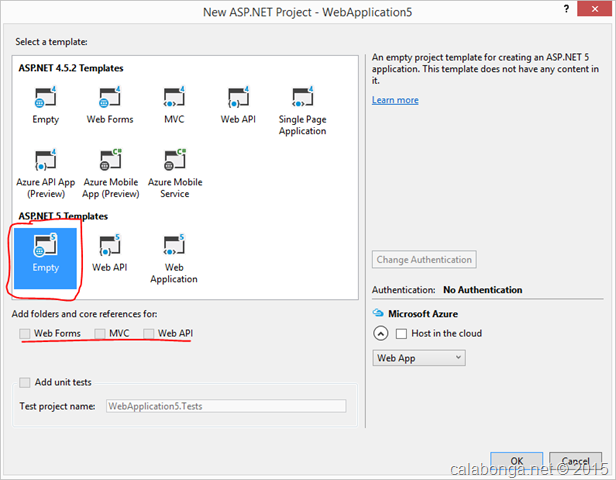Select the ASP.NET 4.5.2 Web API template icon
Viewport: 616px width, 480px height.
pyautogui.click(x=238, y=97)
